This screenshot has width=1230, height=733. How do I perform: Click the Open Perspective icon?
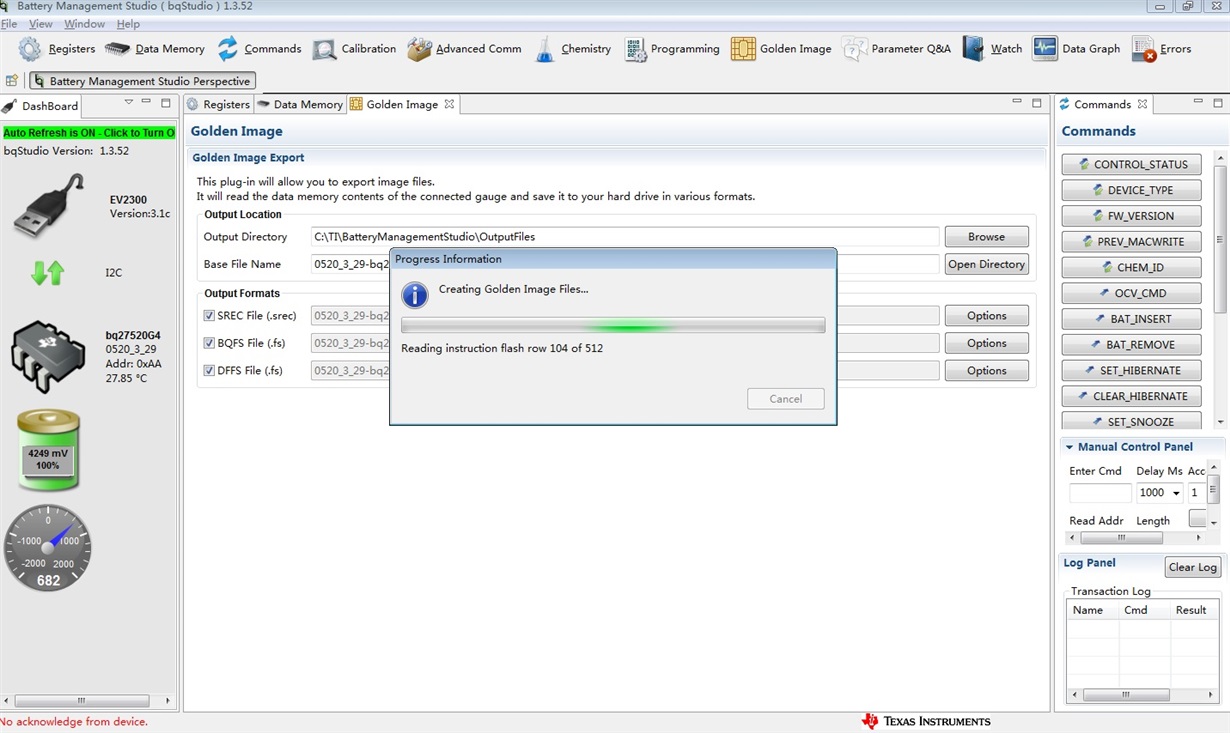coord(12,81)
